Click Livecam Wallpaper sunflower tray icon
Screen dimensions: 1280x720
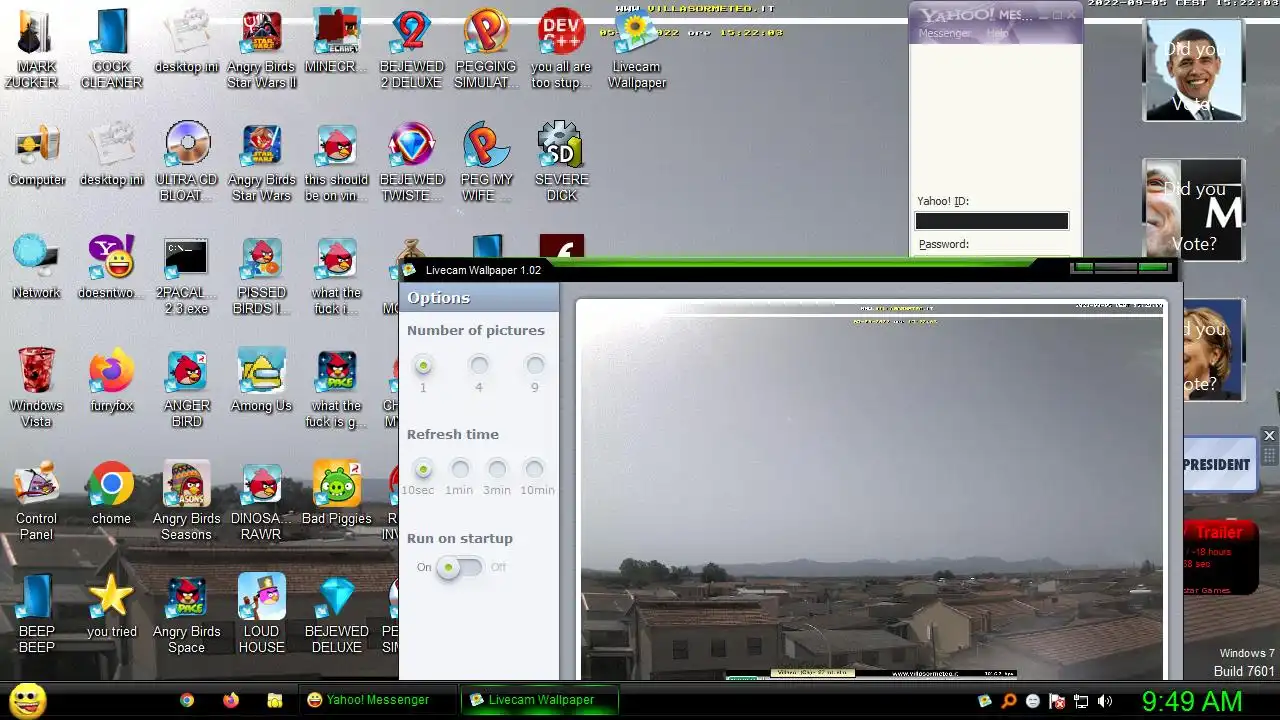[x=985, y=701]
